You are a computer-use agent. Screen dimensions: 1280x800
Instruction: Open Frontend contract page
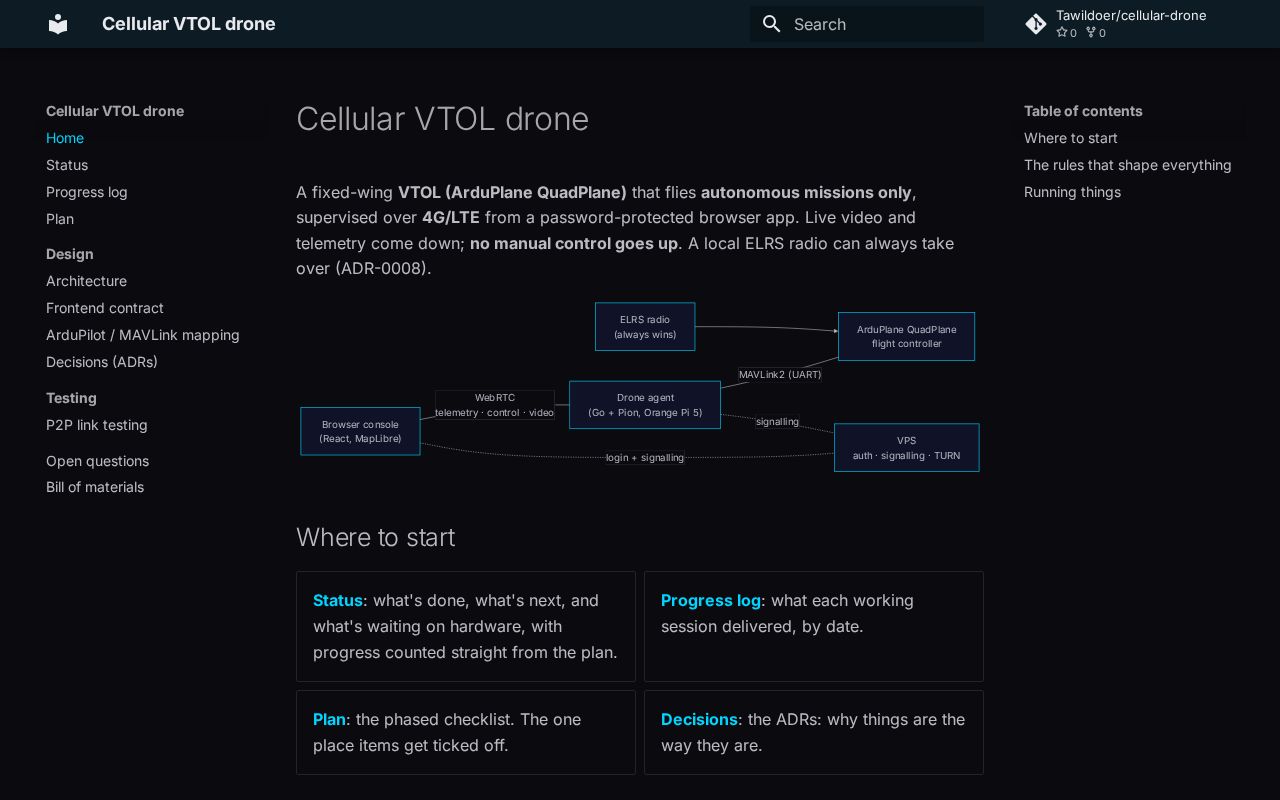[x=105, y=308]
